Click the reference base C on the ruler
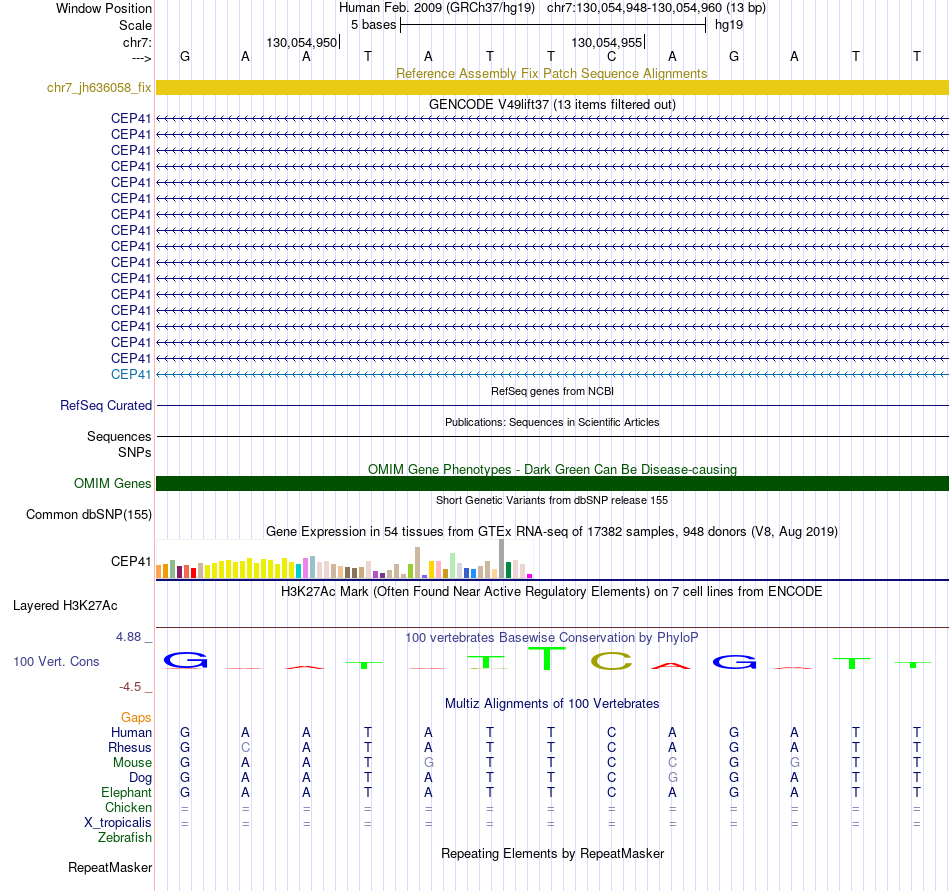 (611, 56)
